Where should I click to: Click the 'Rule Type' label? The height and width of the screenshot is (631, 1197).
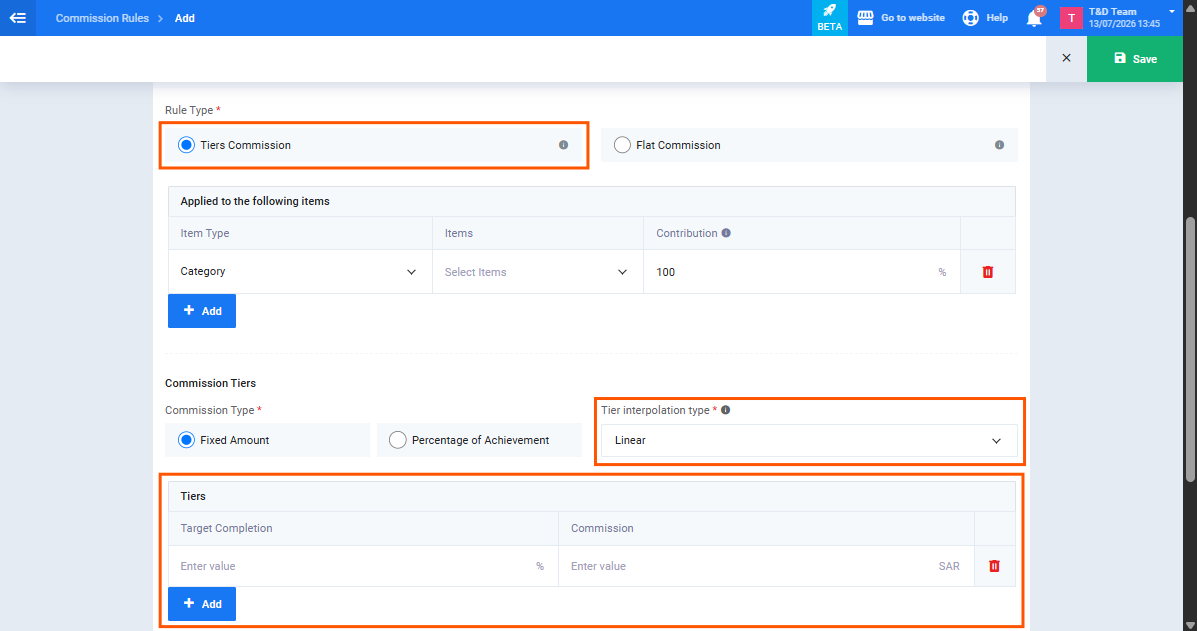(x=189, y=110)
